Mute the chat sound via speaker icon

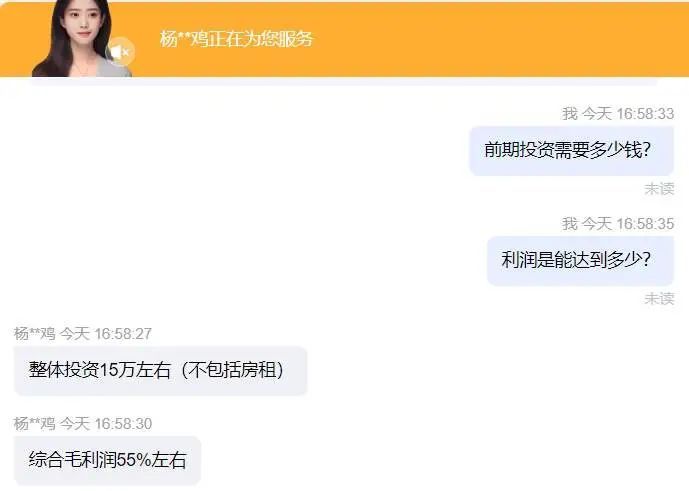click(120, 52)
